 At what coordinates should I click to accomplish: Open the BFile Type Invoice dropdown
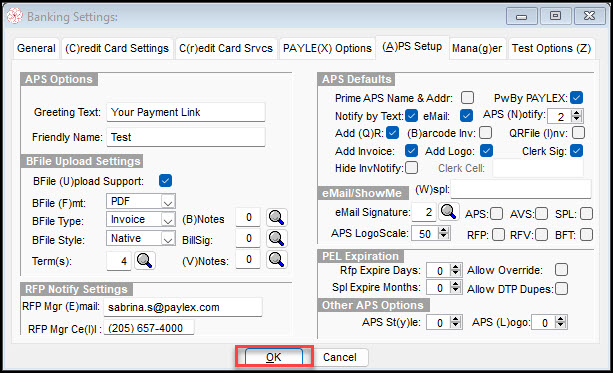tap(168, 220)
